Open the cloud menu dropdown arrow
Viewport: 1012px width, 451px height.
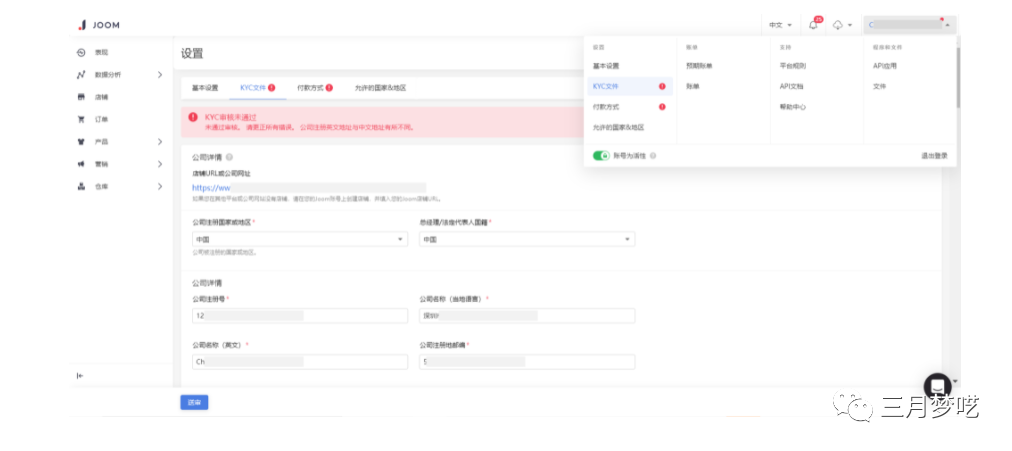coord(850,25)
